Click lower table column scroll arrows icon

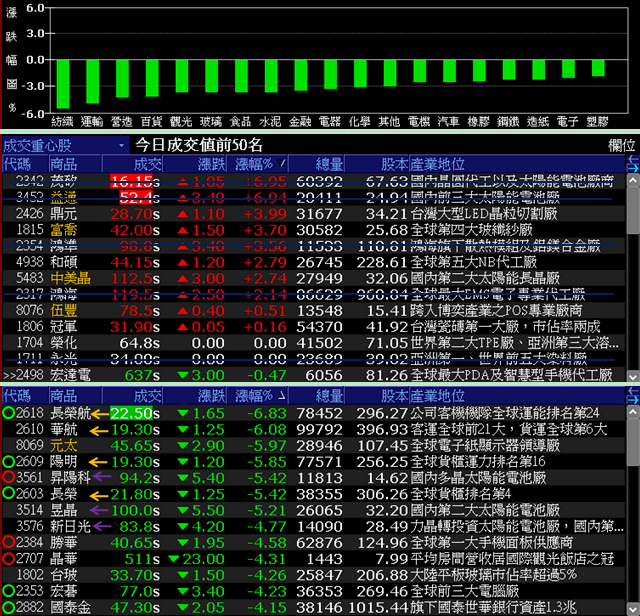click(633, 395)
